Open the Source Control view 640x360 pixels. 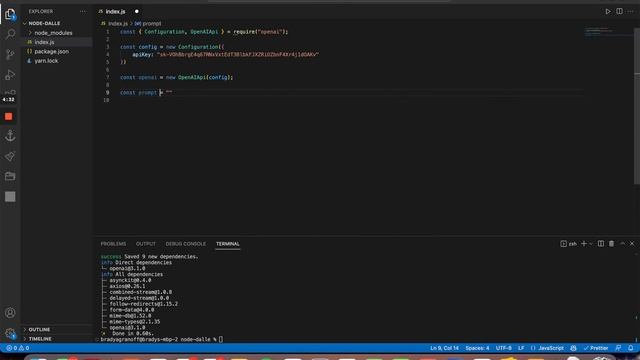(10, 54)
